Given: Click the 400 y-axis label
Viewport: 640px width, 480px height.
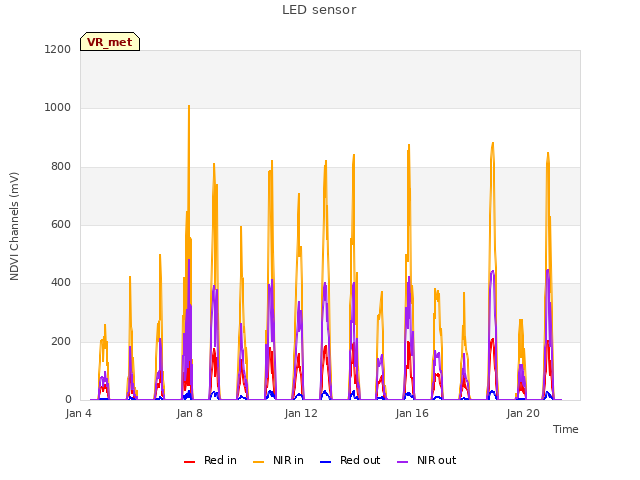Looking at the screenshot, I should [x=61, y=282].
